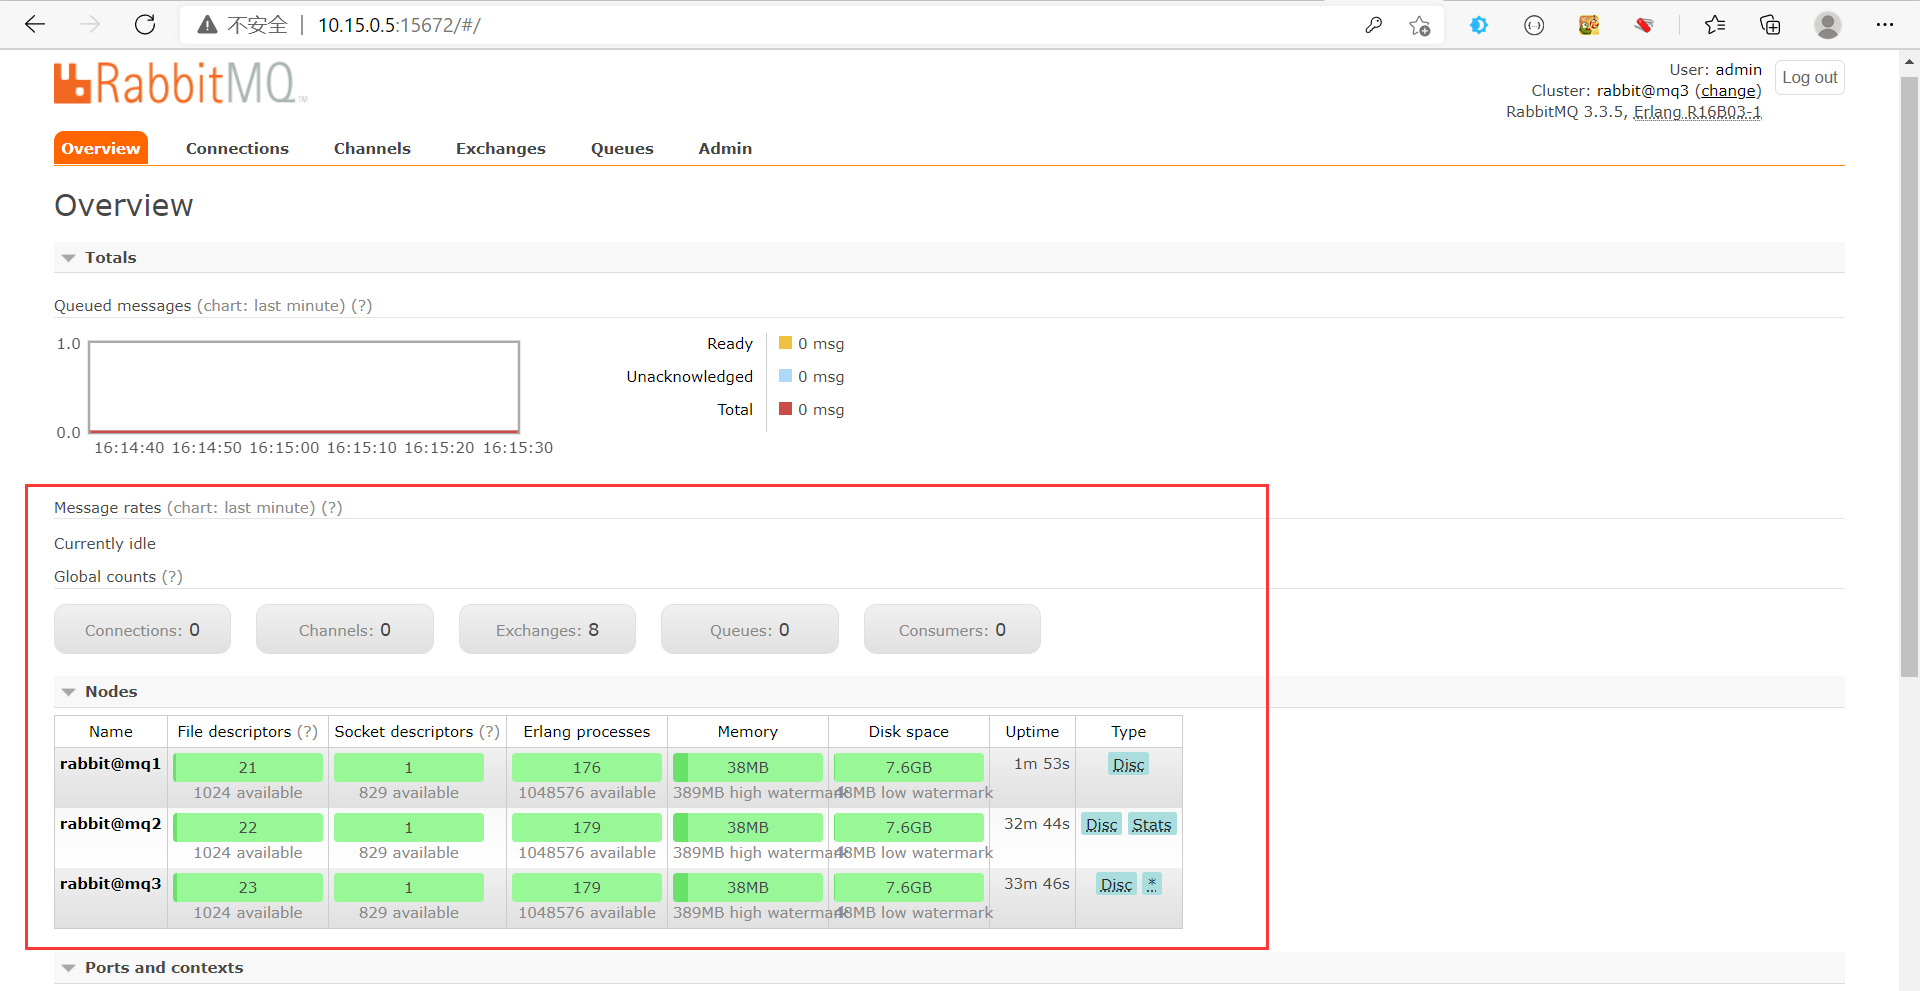The width and height of the screenshot is (1920, 991).
Task: Add this page to favorites star icon
Action: (1419, 25)
